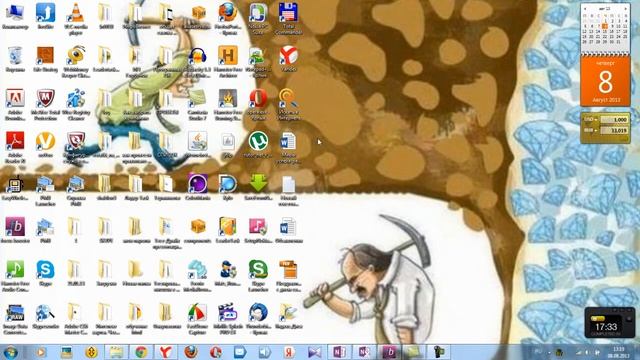This screenshot has width=640, height=360.
Task: Open OneNote from the taskbar
Action: [x=339, y=352]
